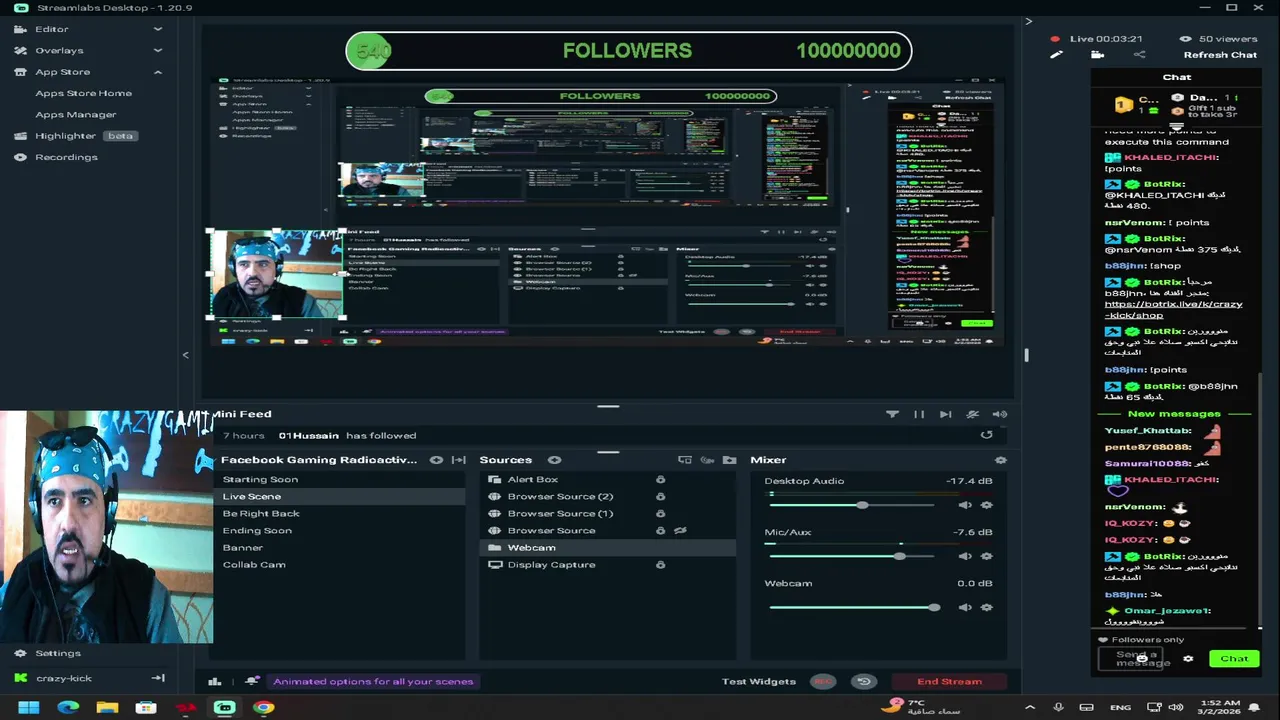Viewport: 1280px width, 720px height.
Task: Mute Mini Feed event sounds
Action: point(999,414)
